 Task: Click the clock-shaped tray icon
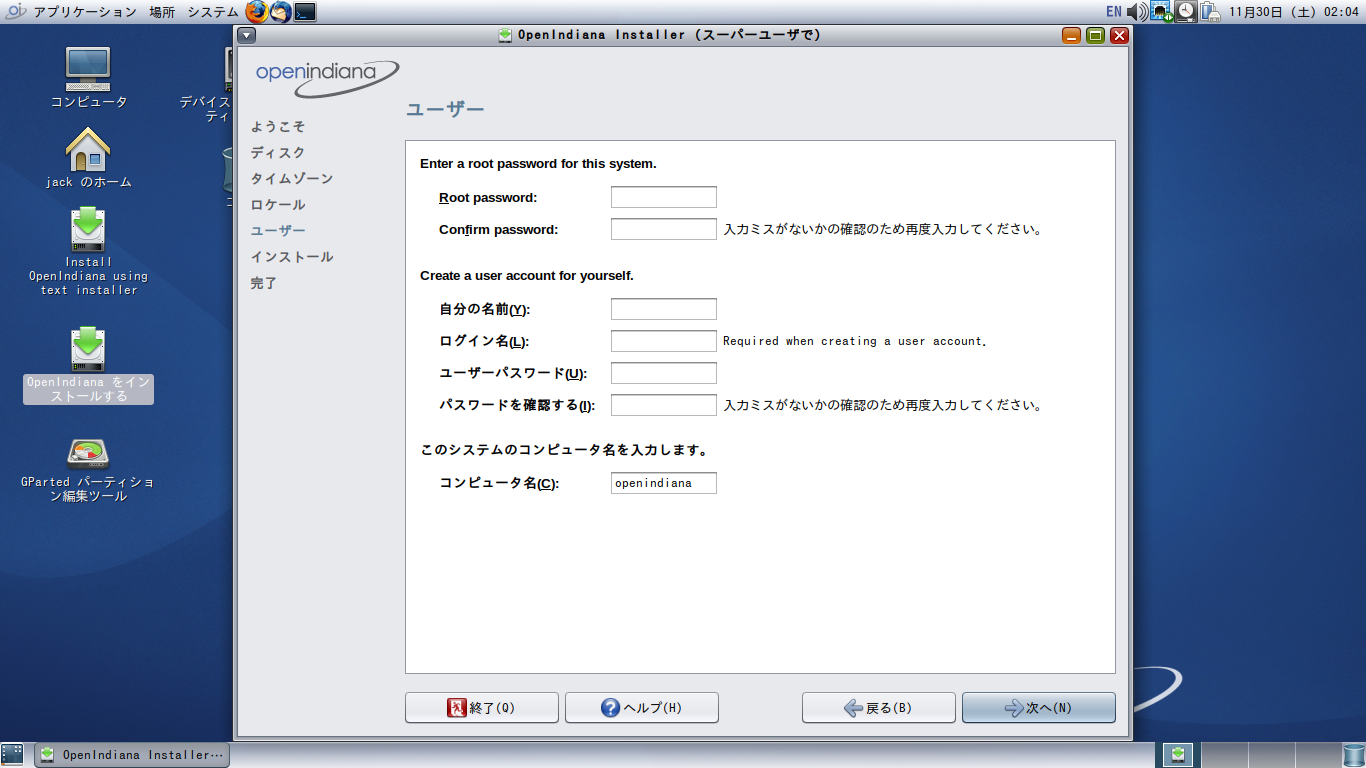(x=1185, y=12)
